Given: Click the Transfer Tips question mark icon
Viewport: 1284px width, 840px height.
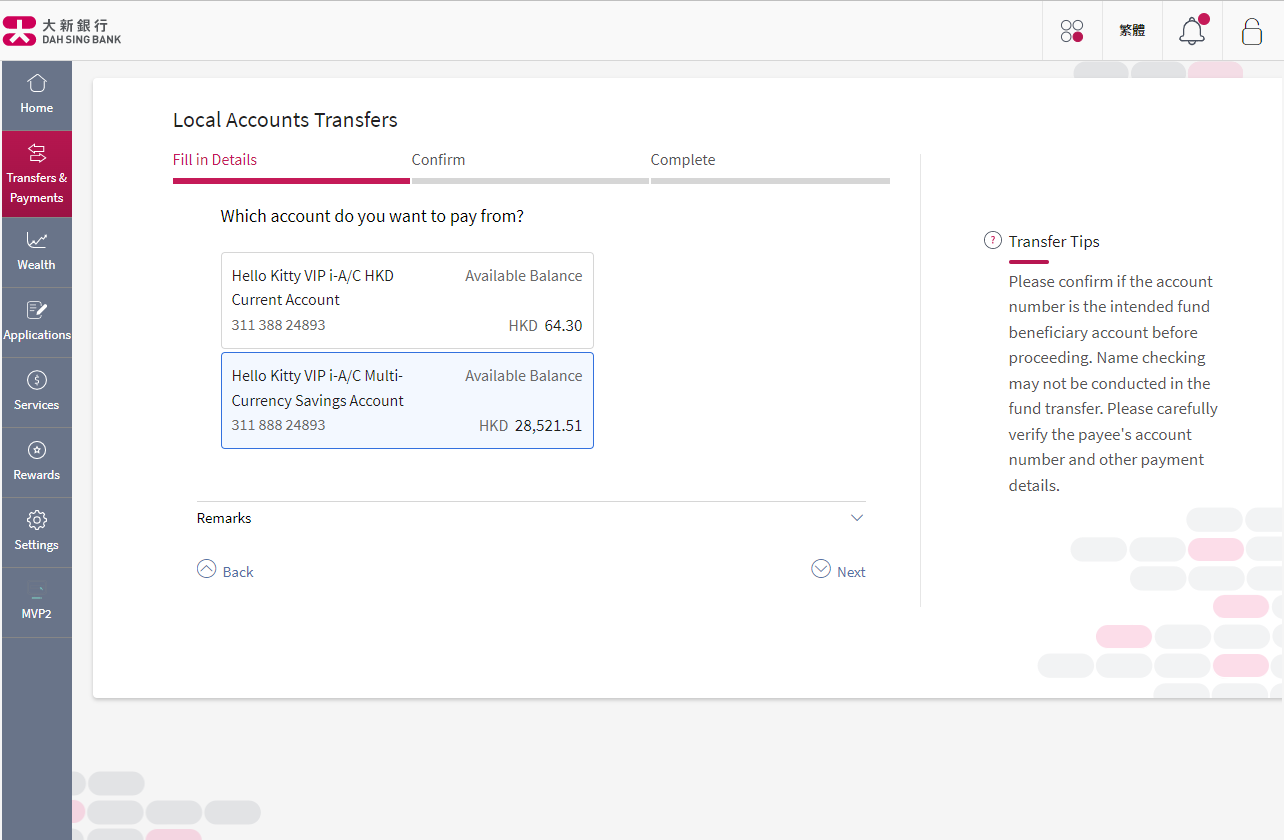Looking at the screenshot, I should point(993,240).
